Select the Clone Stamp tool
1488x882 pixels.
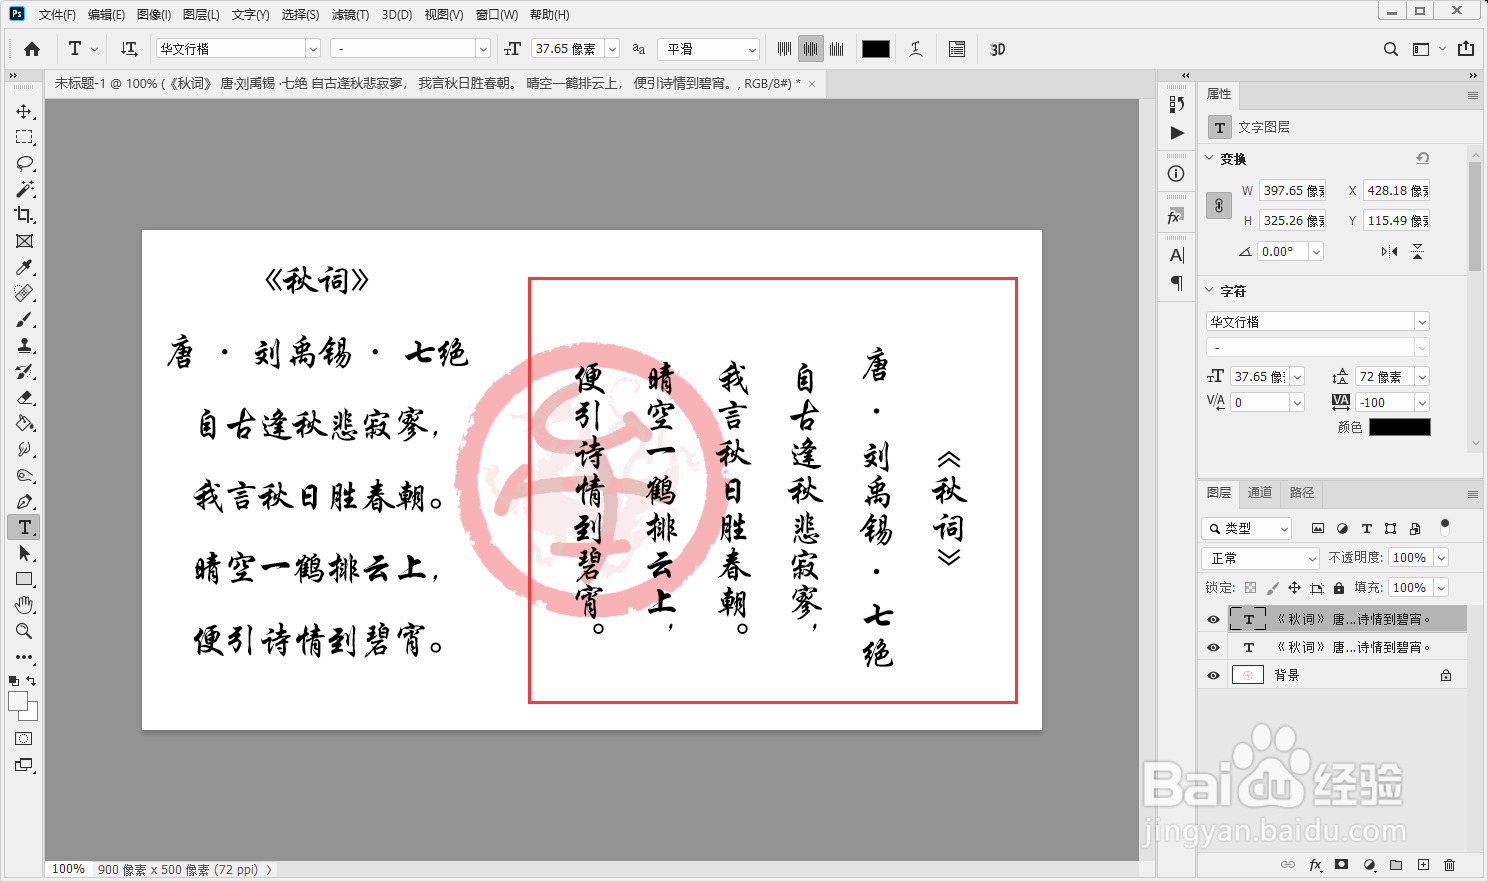[x=24, y=345]
